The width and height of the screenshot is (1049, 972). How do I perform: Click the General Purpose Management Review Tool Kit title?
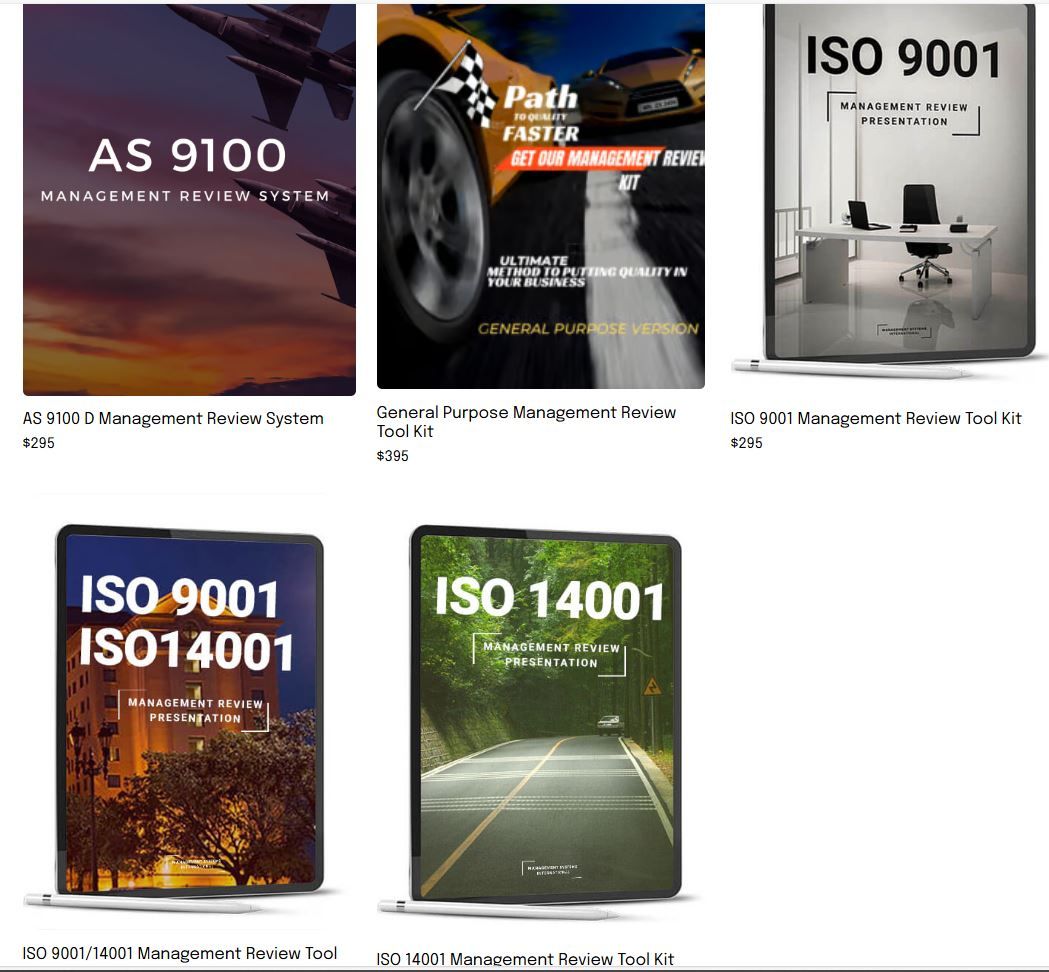[525, 422]
